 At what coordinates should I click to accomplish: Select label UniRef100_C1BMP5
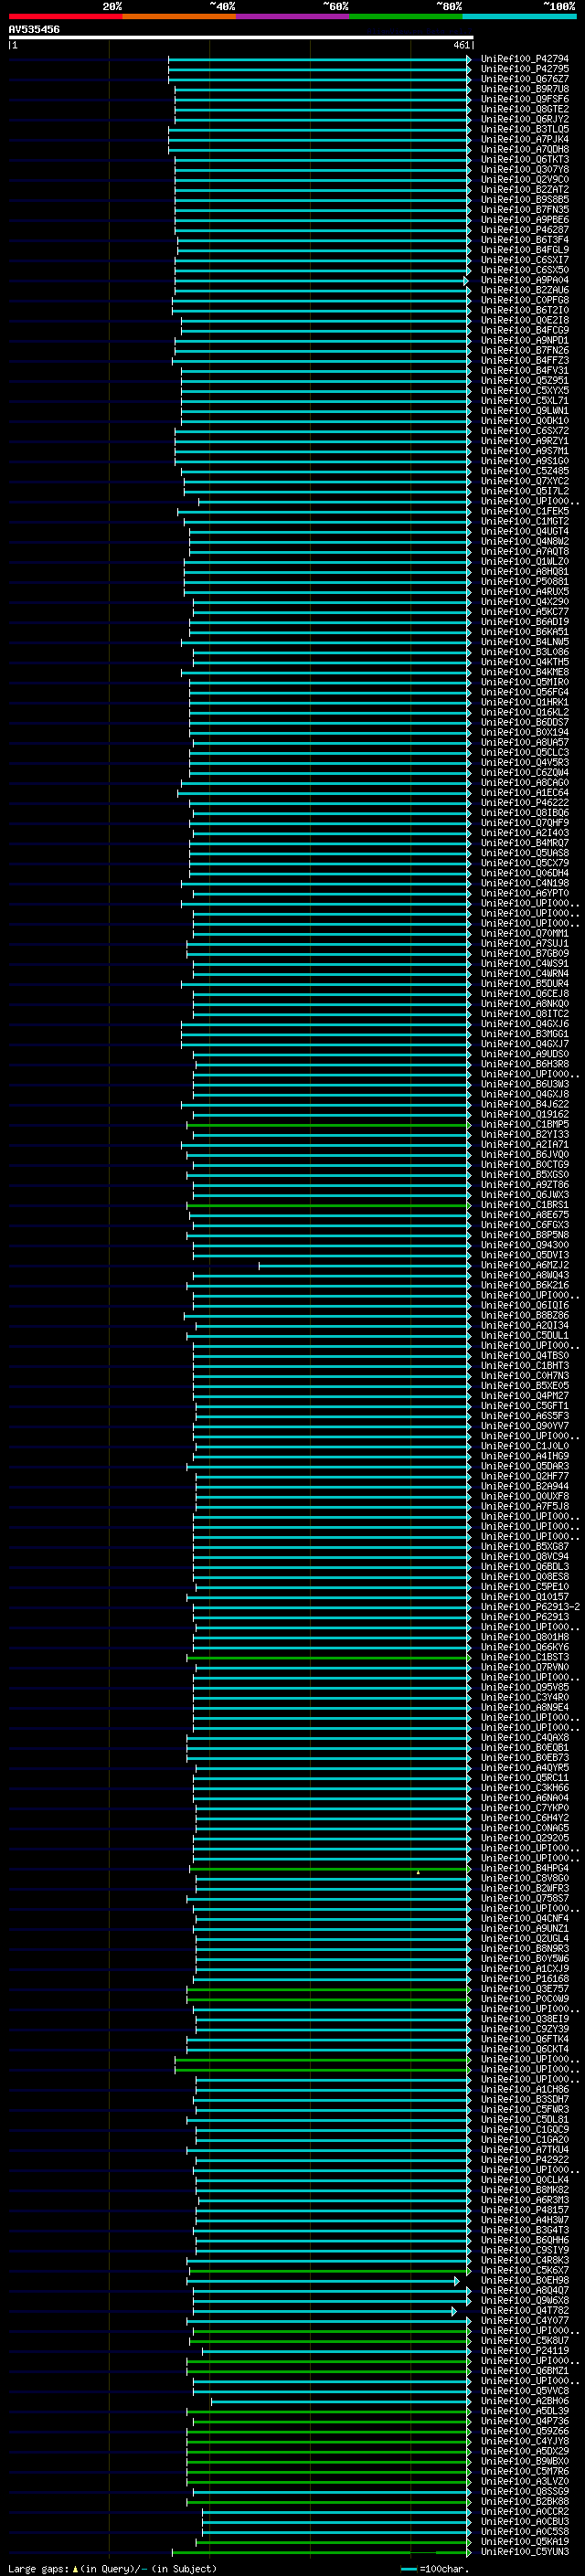click(x=525, y=1124)
